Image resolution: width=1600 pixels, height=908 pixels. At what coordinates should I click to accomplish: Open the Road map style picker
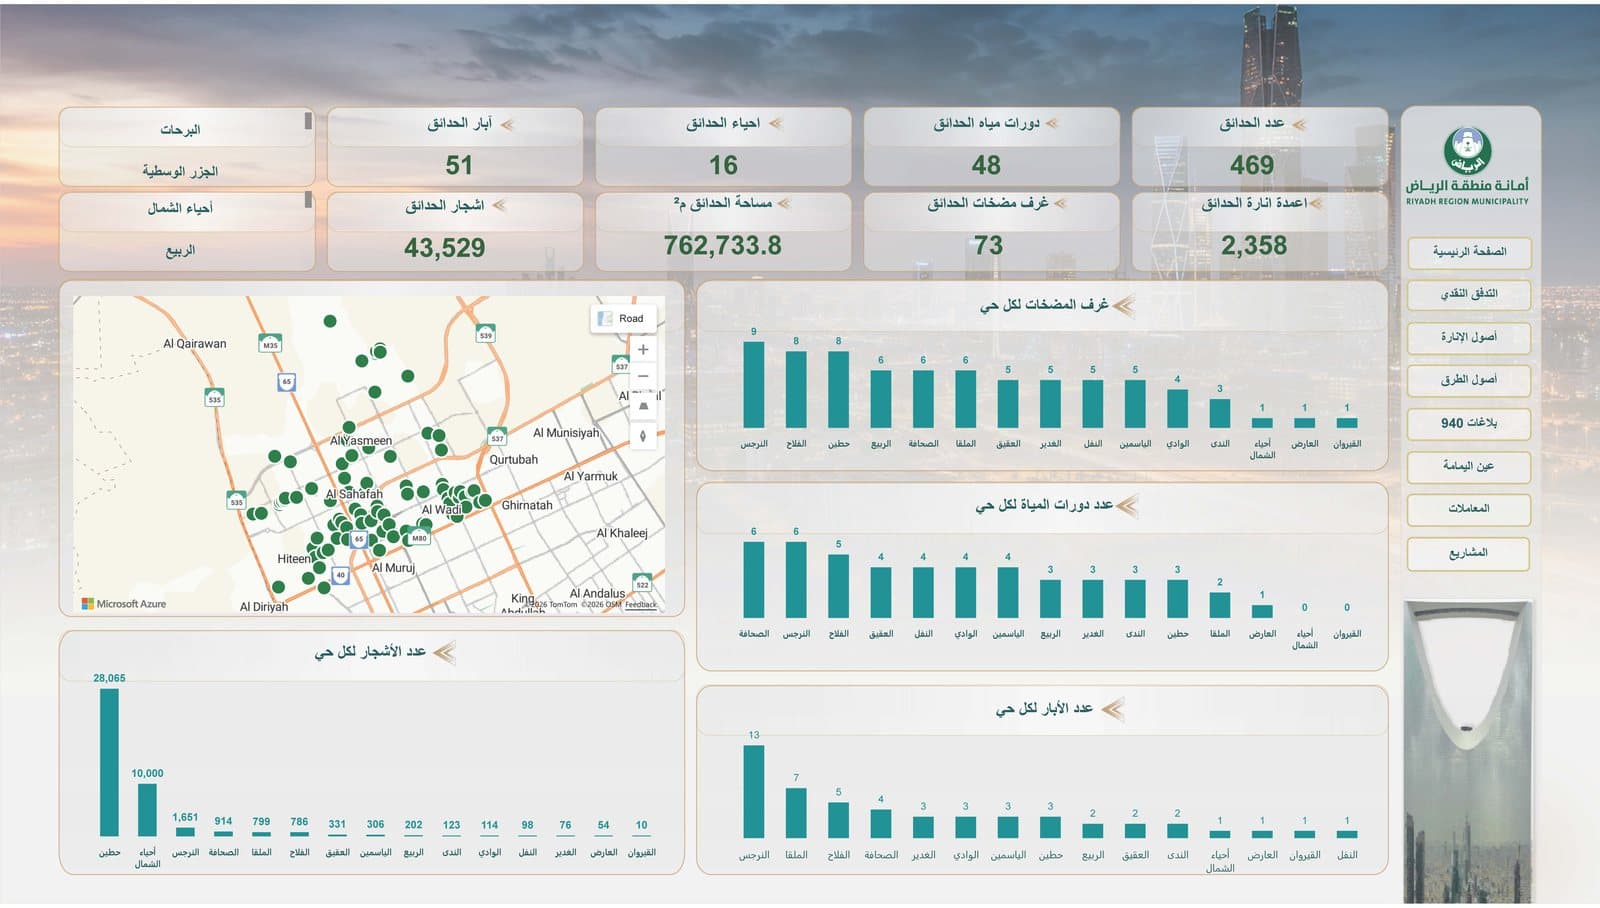point(622,318)
